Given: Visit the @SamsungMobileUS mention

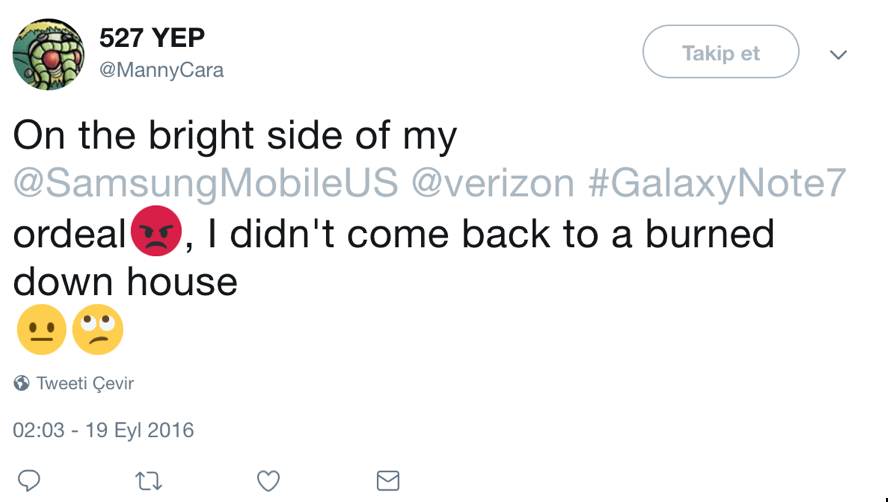Looking at the screenshot, I should (x=205, y=183).
